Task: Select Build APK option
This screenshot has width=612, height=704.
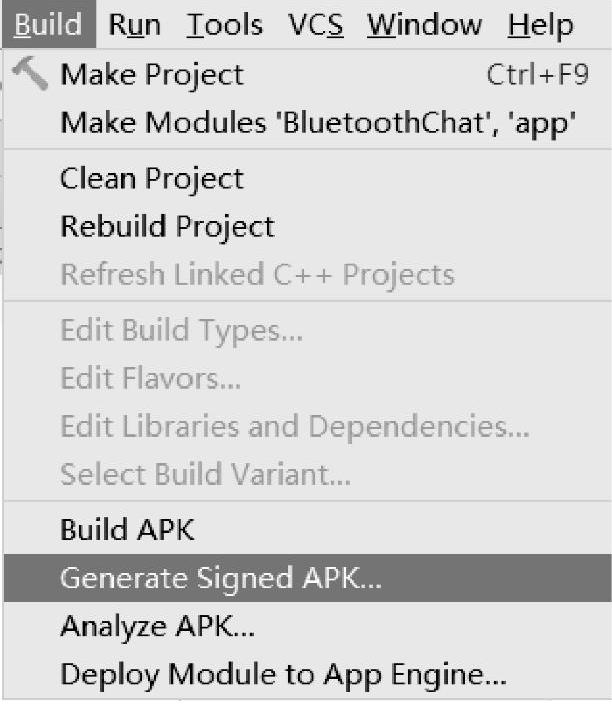Action: [127, 529]
